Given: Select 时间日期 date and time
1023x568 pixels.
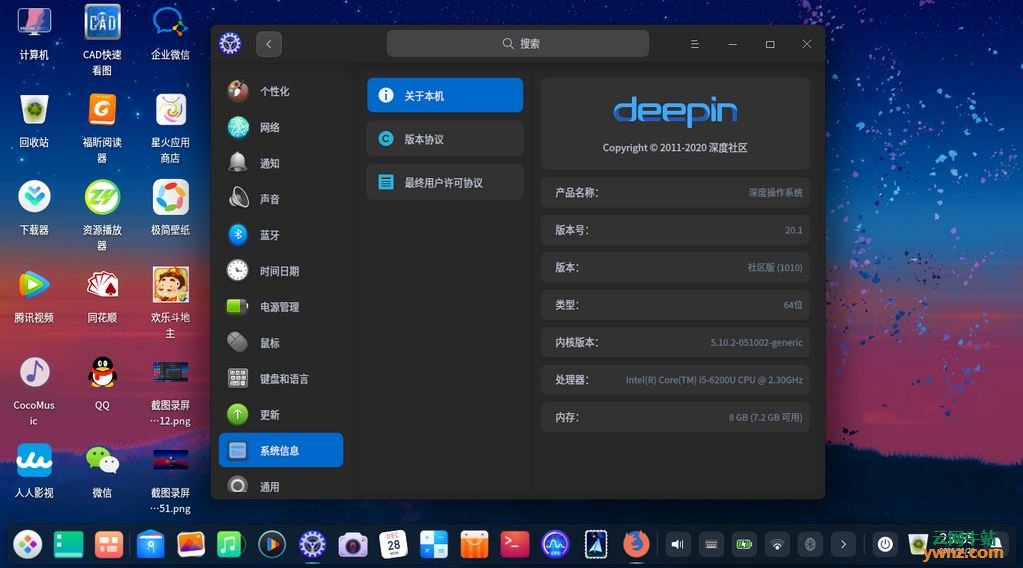Looking at the screenshot, I should point(281,271).
